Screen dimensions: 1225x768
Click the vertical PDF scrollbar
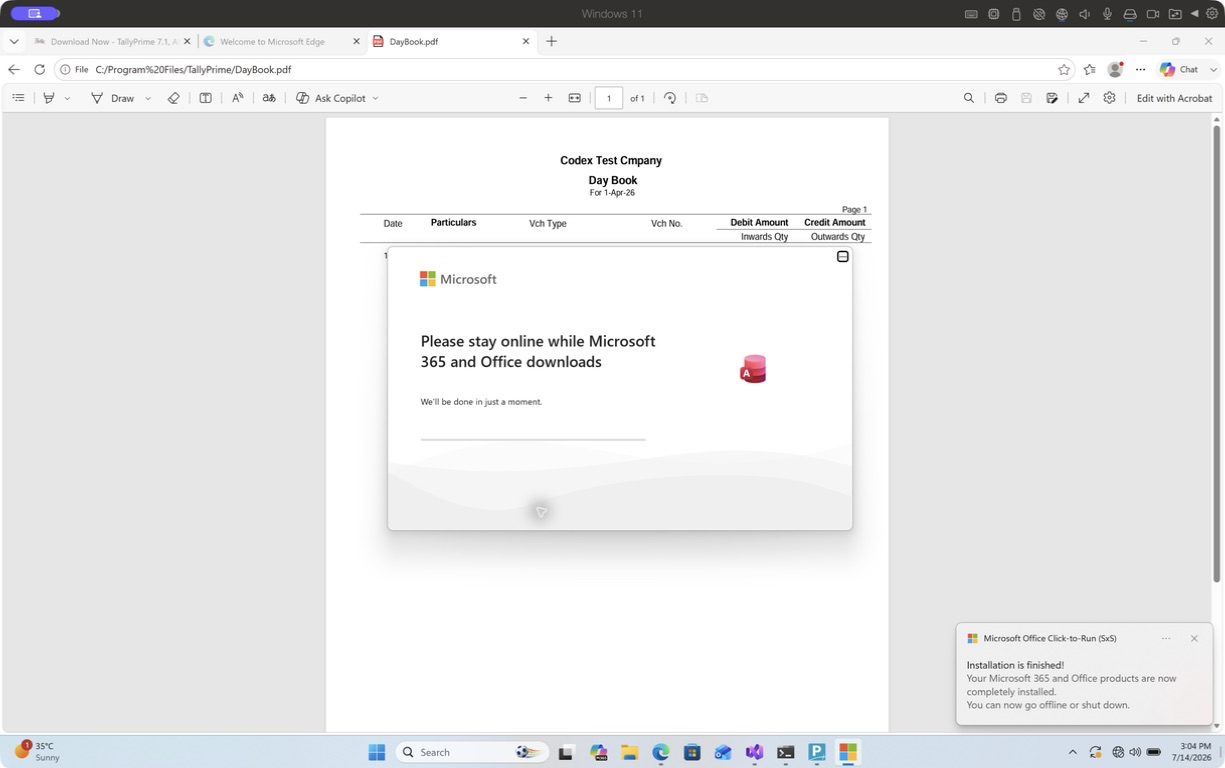[x=1216, y=353]
